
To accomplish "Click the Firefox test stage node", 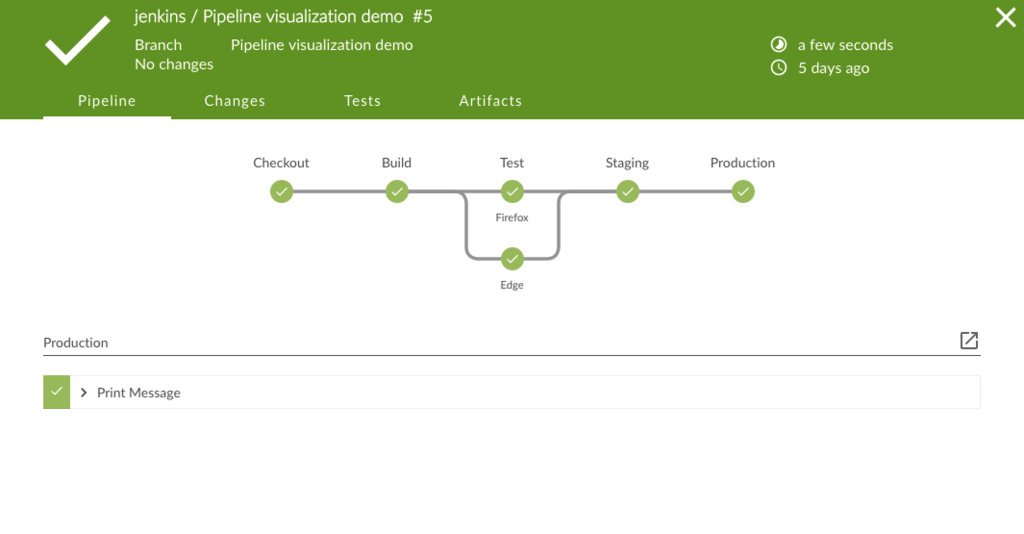I will coord(512,191).
